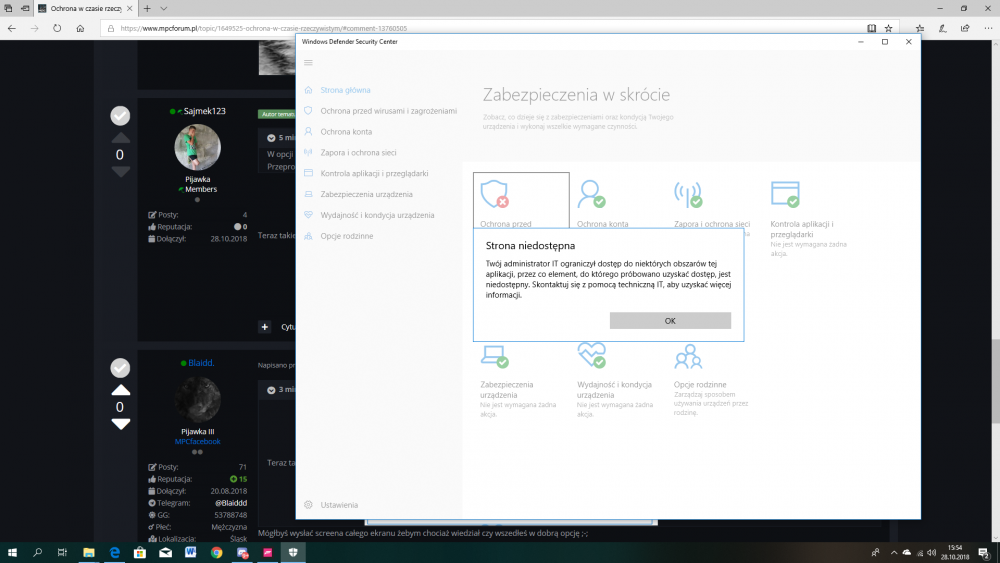
Task: Open Kontrola aplikacji i przeglądarki sidebar item
Action: 374,173
